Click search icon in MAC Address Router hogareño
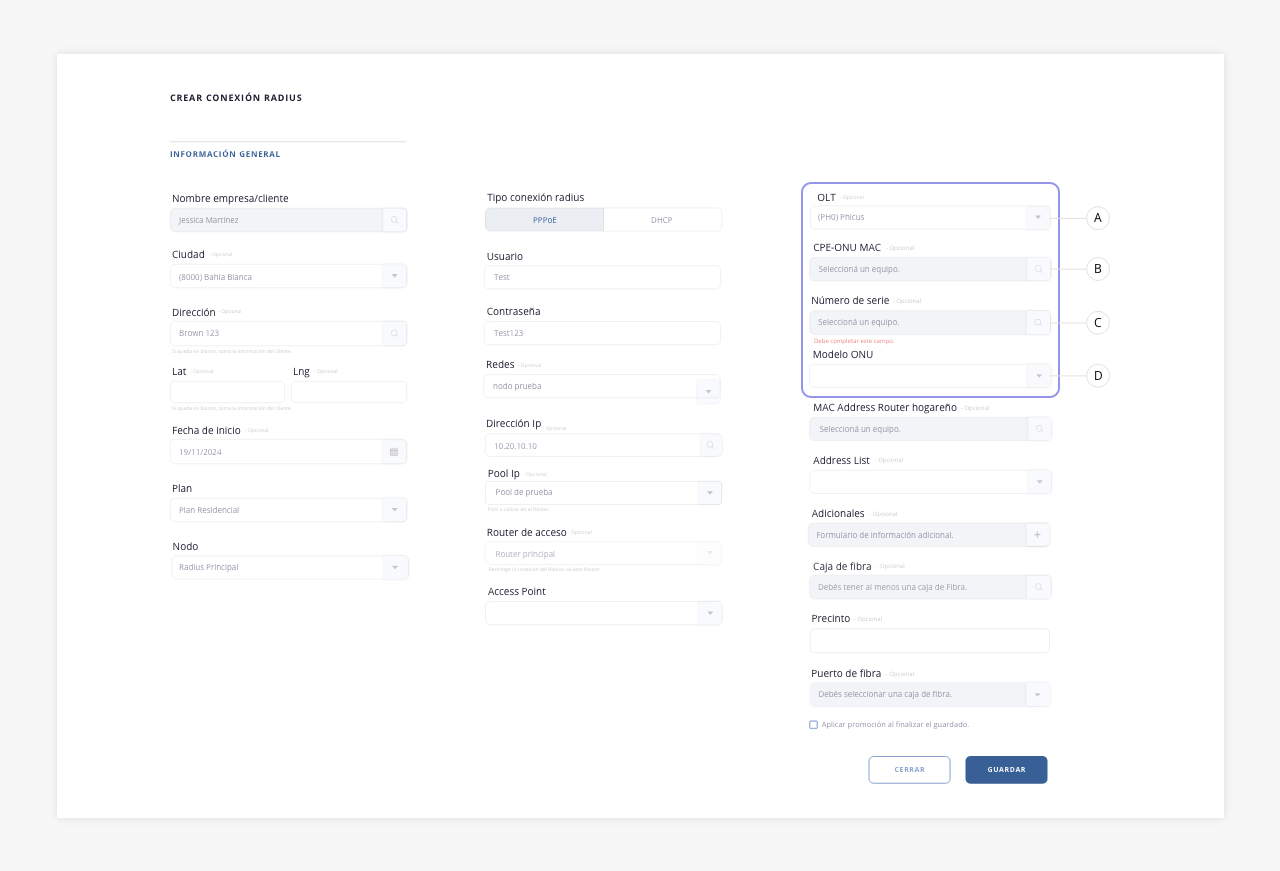Image resolution: width=1280 pixels, height=871 pixels. [1039, 429]
